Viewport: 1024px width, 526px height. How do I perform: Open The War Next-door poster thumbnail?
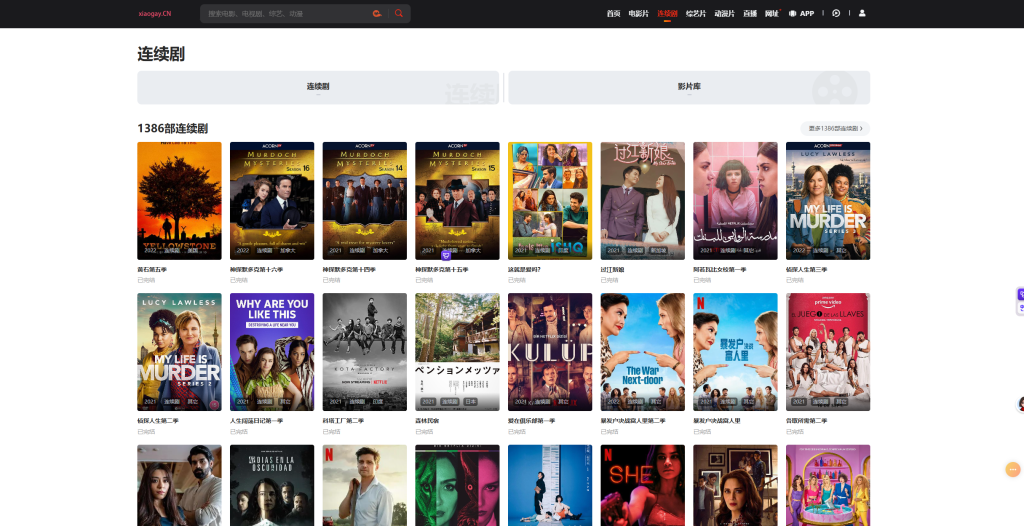[x=643, y=352]
